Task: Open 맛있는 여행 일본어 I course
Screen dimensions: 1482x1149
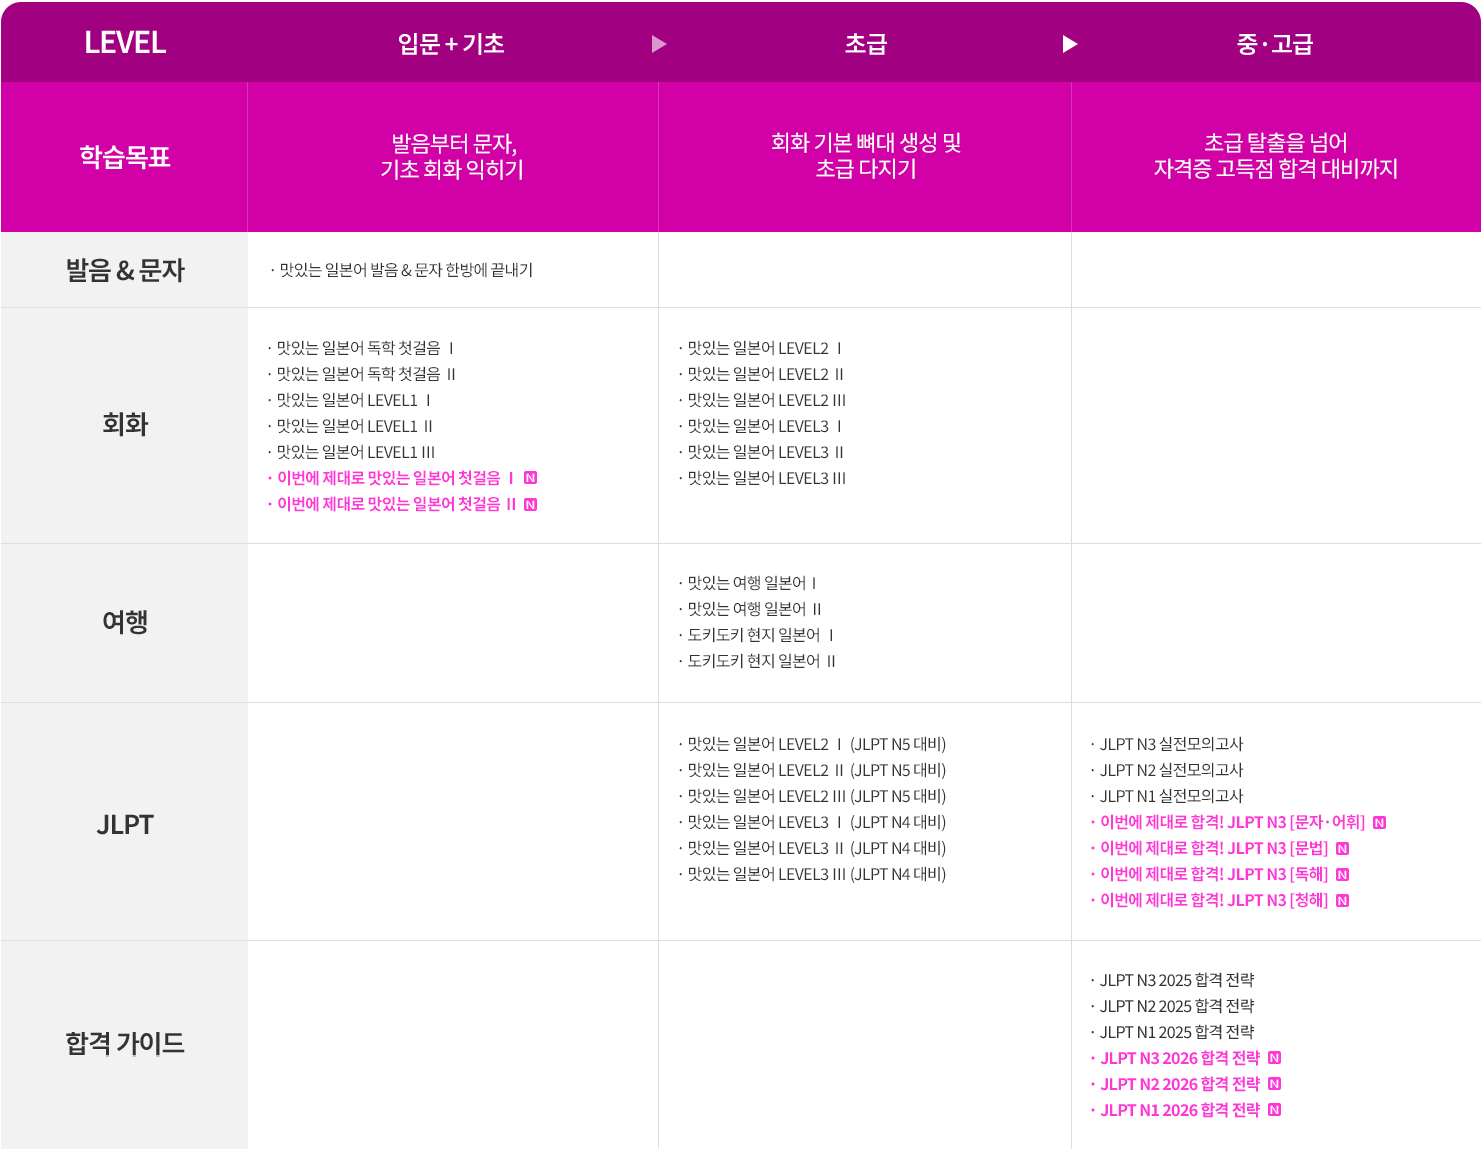Action: pyautogui.click(x=748, y=583)
